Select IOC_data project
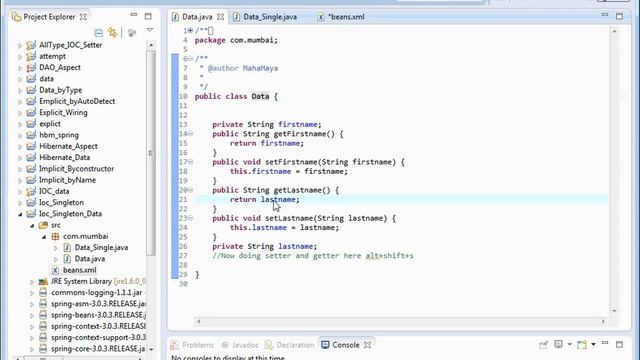Image resolution: width=640 pixels, height=360 pixels. (54, 191)
